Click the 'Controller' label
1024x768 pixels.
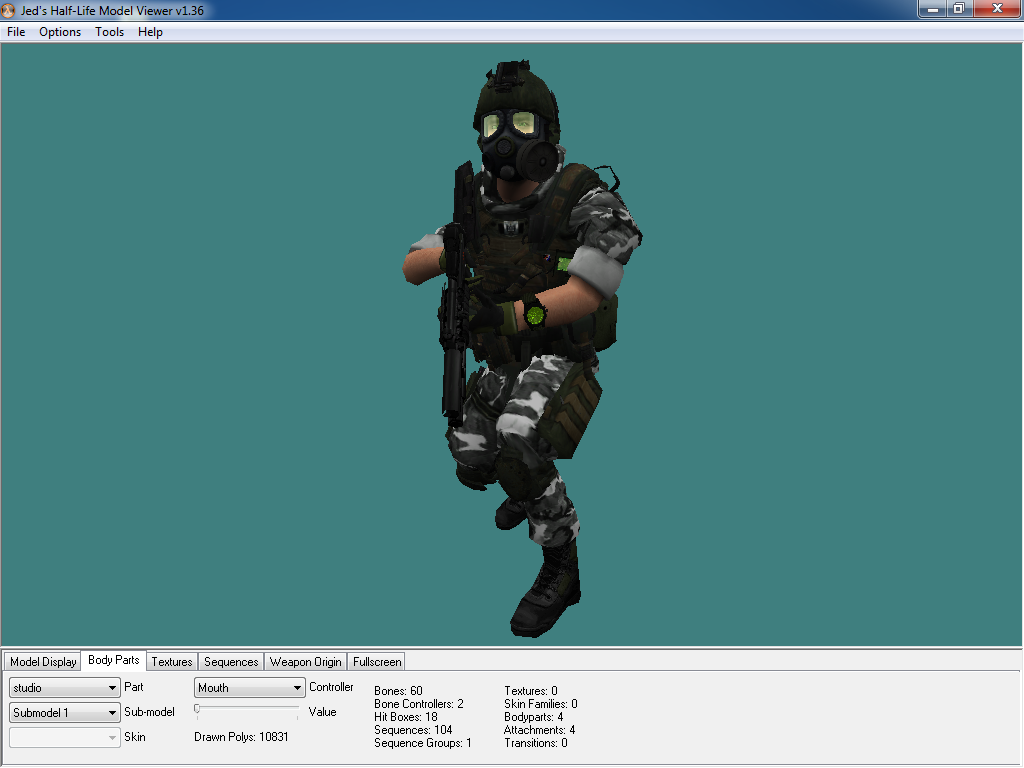(x=331, y=687)
